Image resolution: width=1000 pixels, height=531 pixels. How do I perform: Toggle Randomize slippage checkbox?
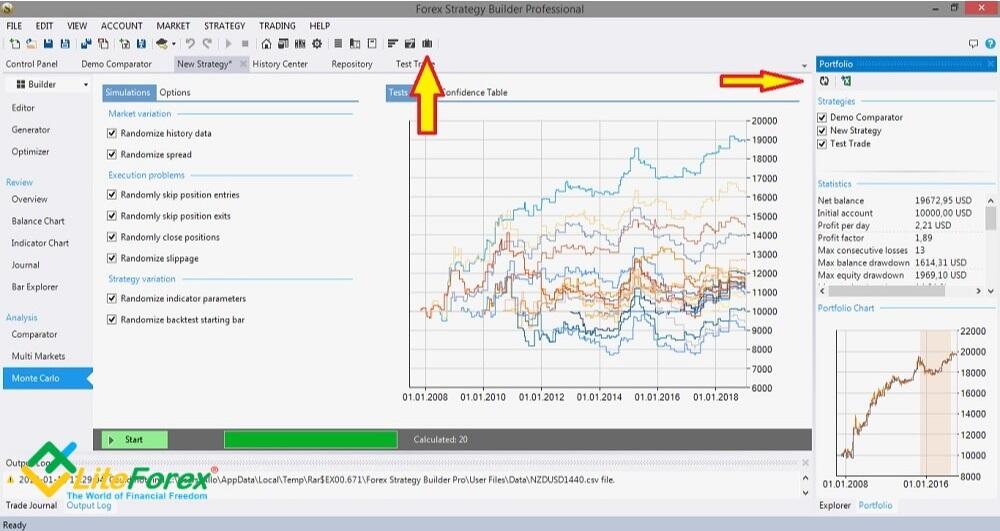(x=112, y=258)
